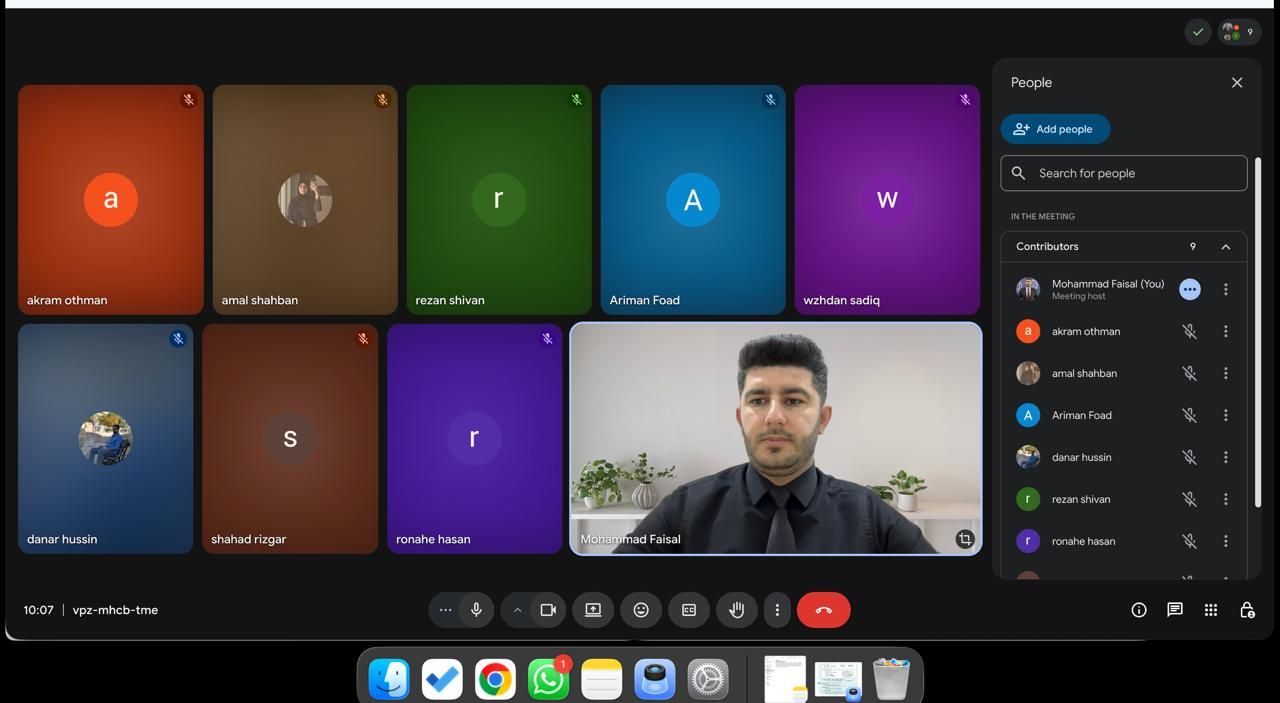This screenshot has height=703, width=1280.
Task: Mute ronahe hasan in the People panel
Action: [x=1189, y=541]
